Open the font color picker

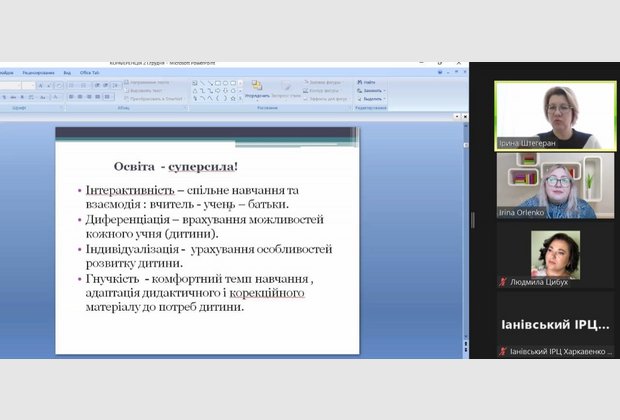pyautogui.click(x=57, y=97)
